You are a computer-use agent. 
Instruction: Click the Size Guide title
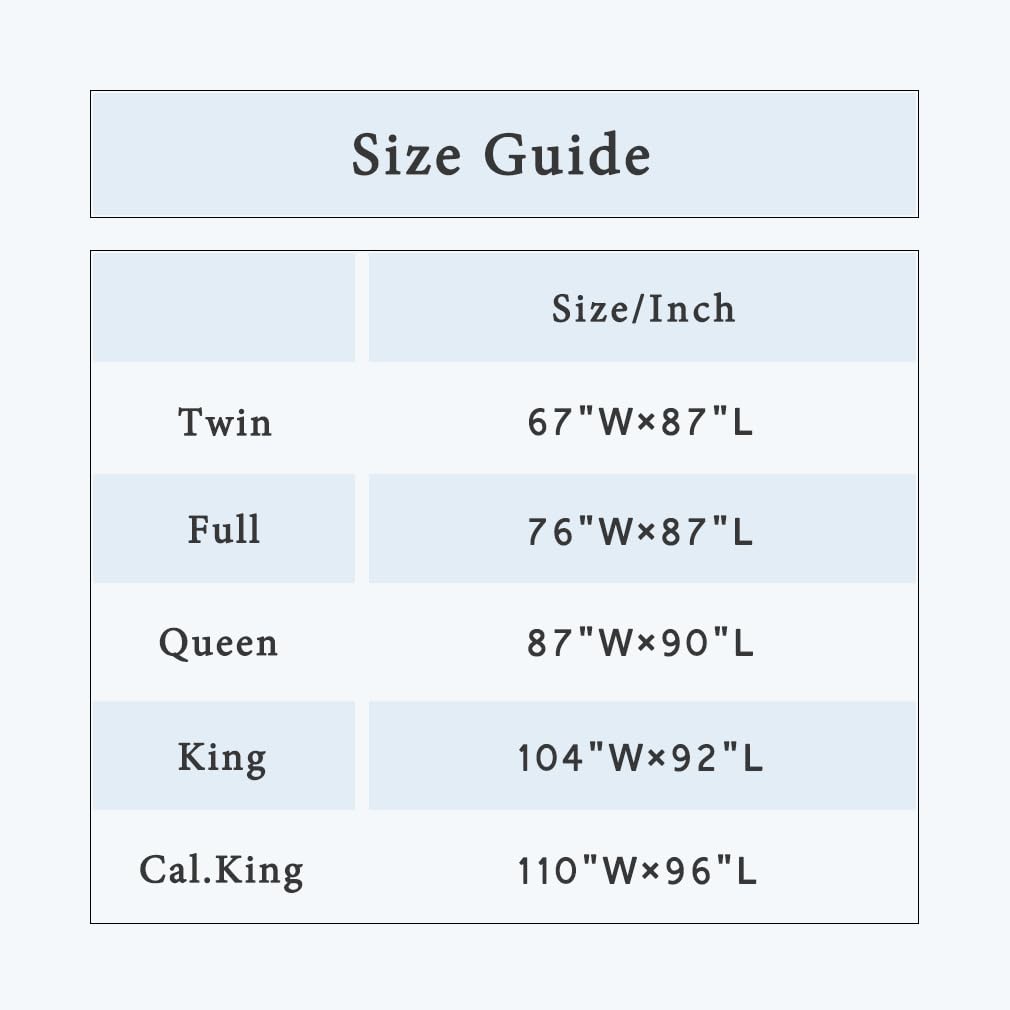pyautogui.click(x=501, y=154)
